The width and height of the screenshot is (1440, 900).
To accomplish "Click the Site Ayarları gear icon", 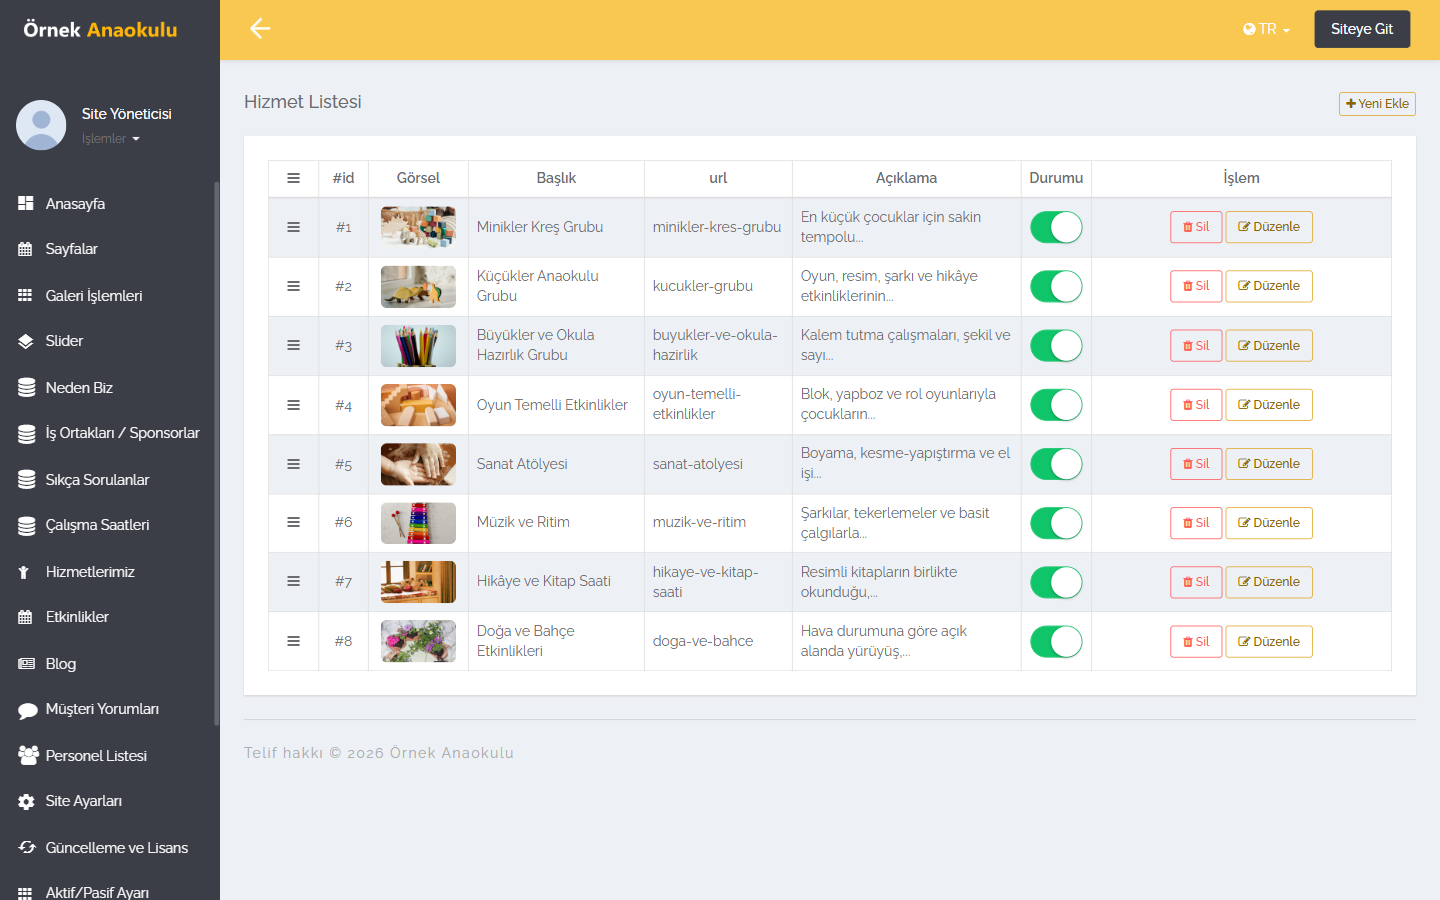I will pyautogui.click(x=26, y=801).
